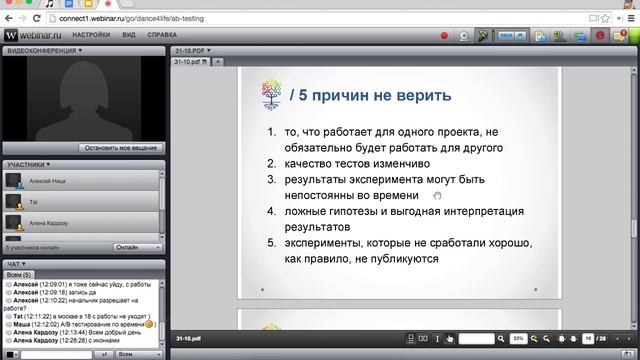This screenshot has width=640, height=360.
Task: Open the ВИД menu
Action: (129, 35)
